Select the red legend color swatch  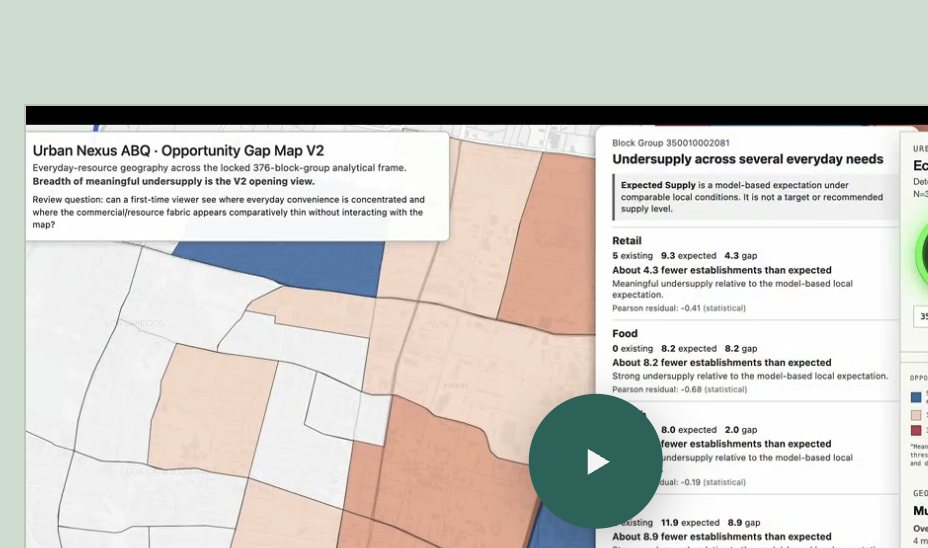pos(916,431)
